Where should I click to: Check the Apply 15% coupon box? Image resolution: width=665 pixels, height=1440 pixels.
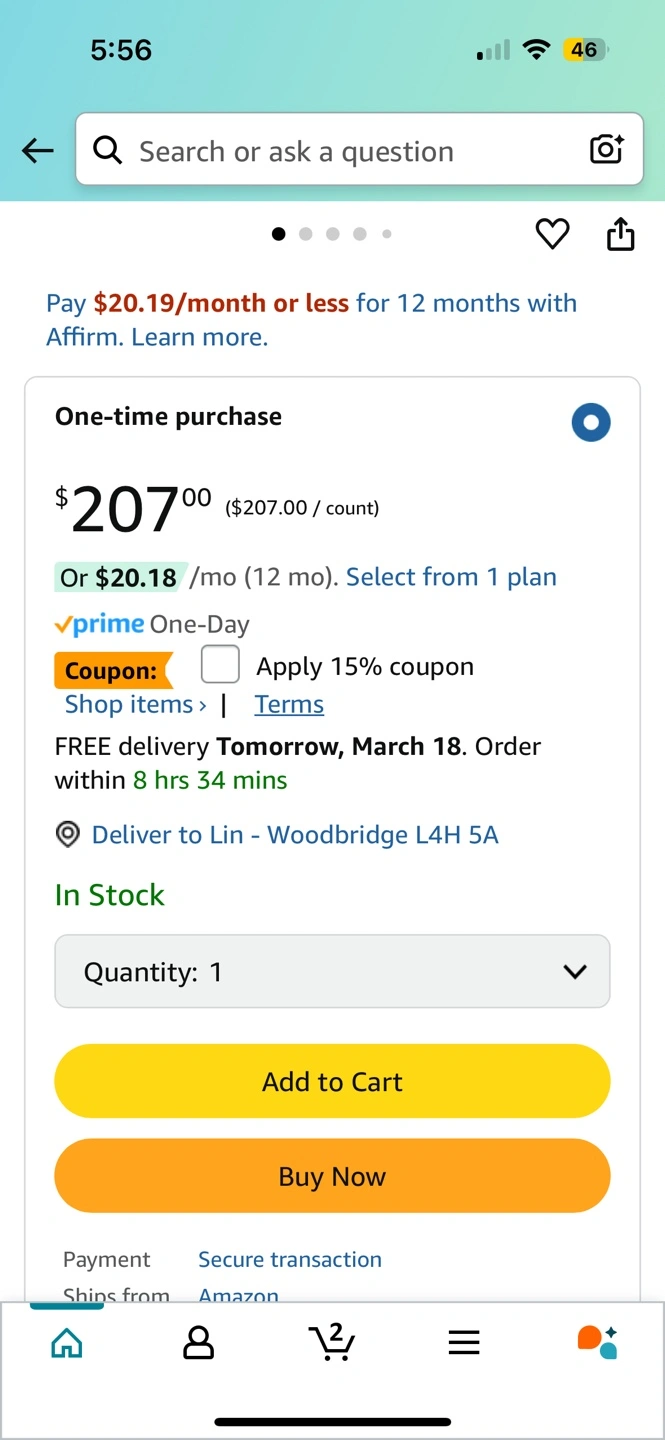coord(220,664)
